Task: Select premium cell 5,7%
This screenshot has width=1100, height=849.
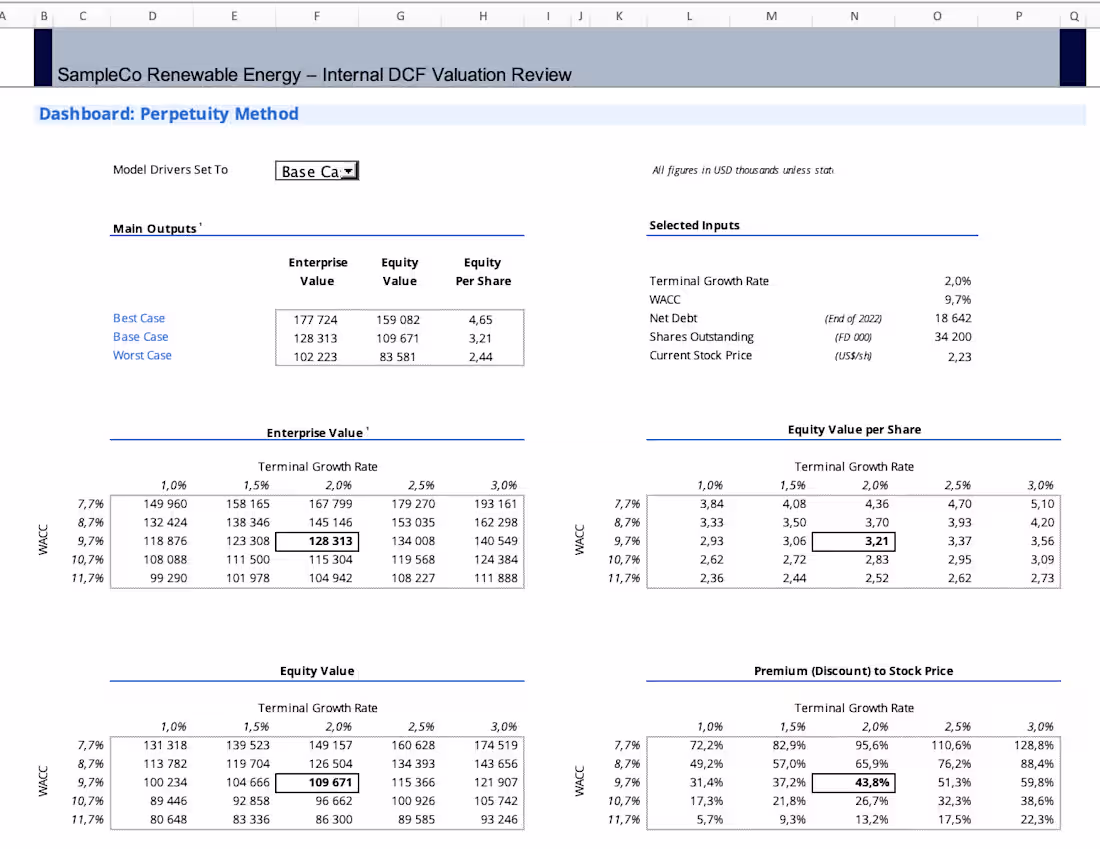Action: click(x=710, y=820)
